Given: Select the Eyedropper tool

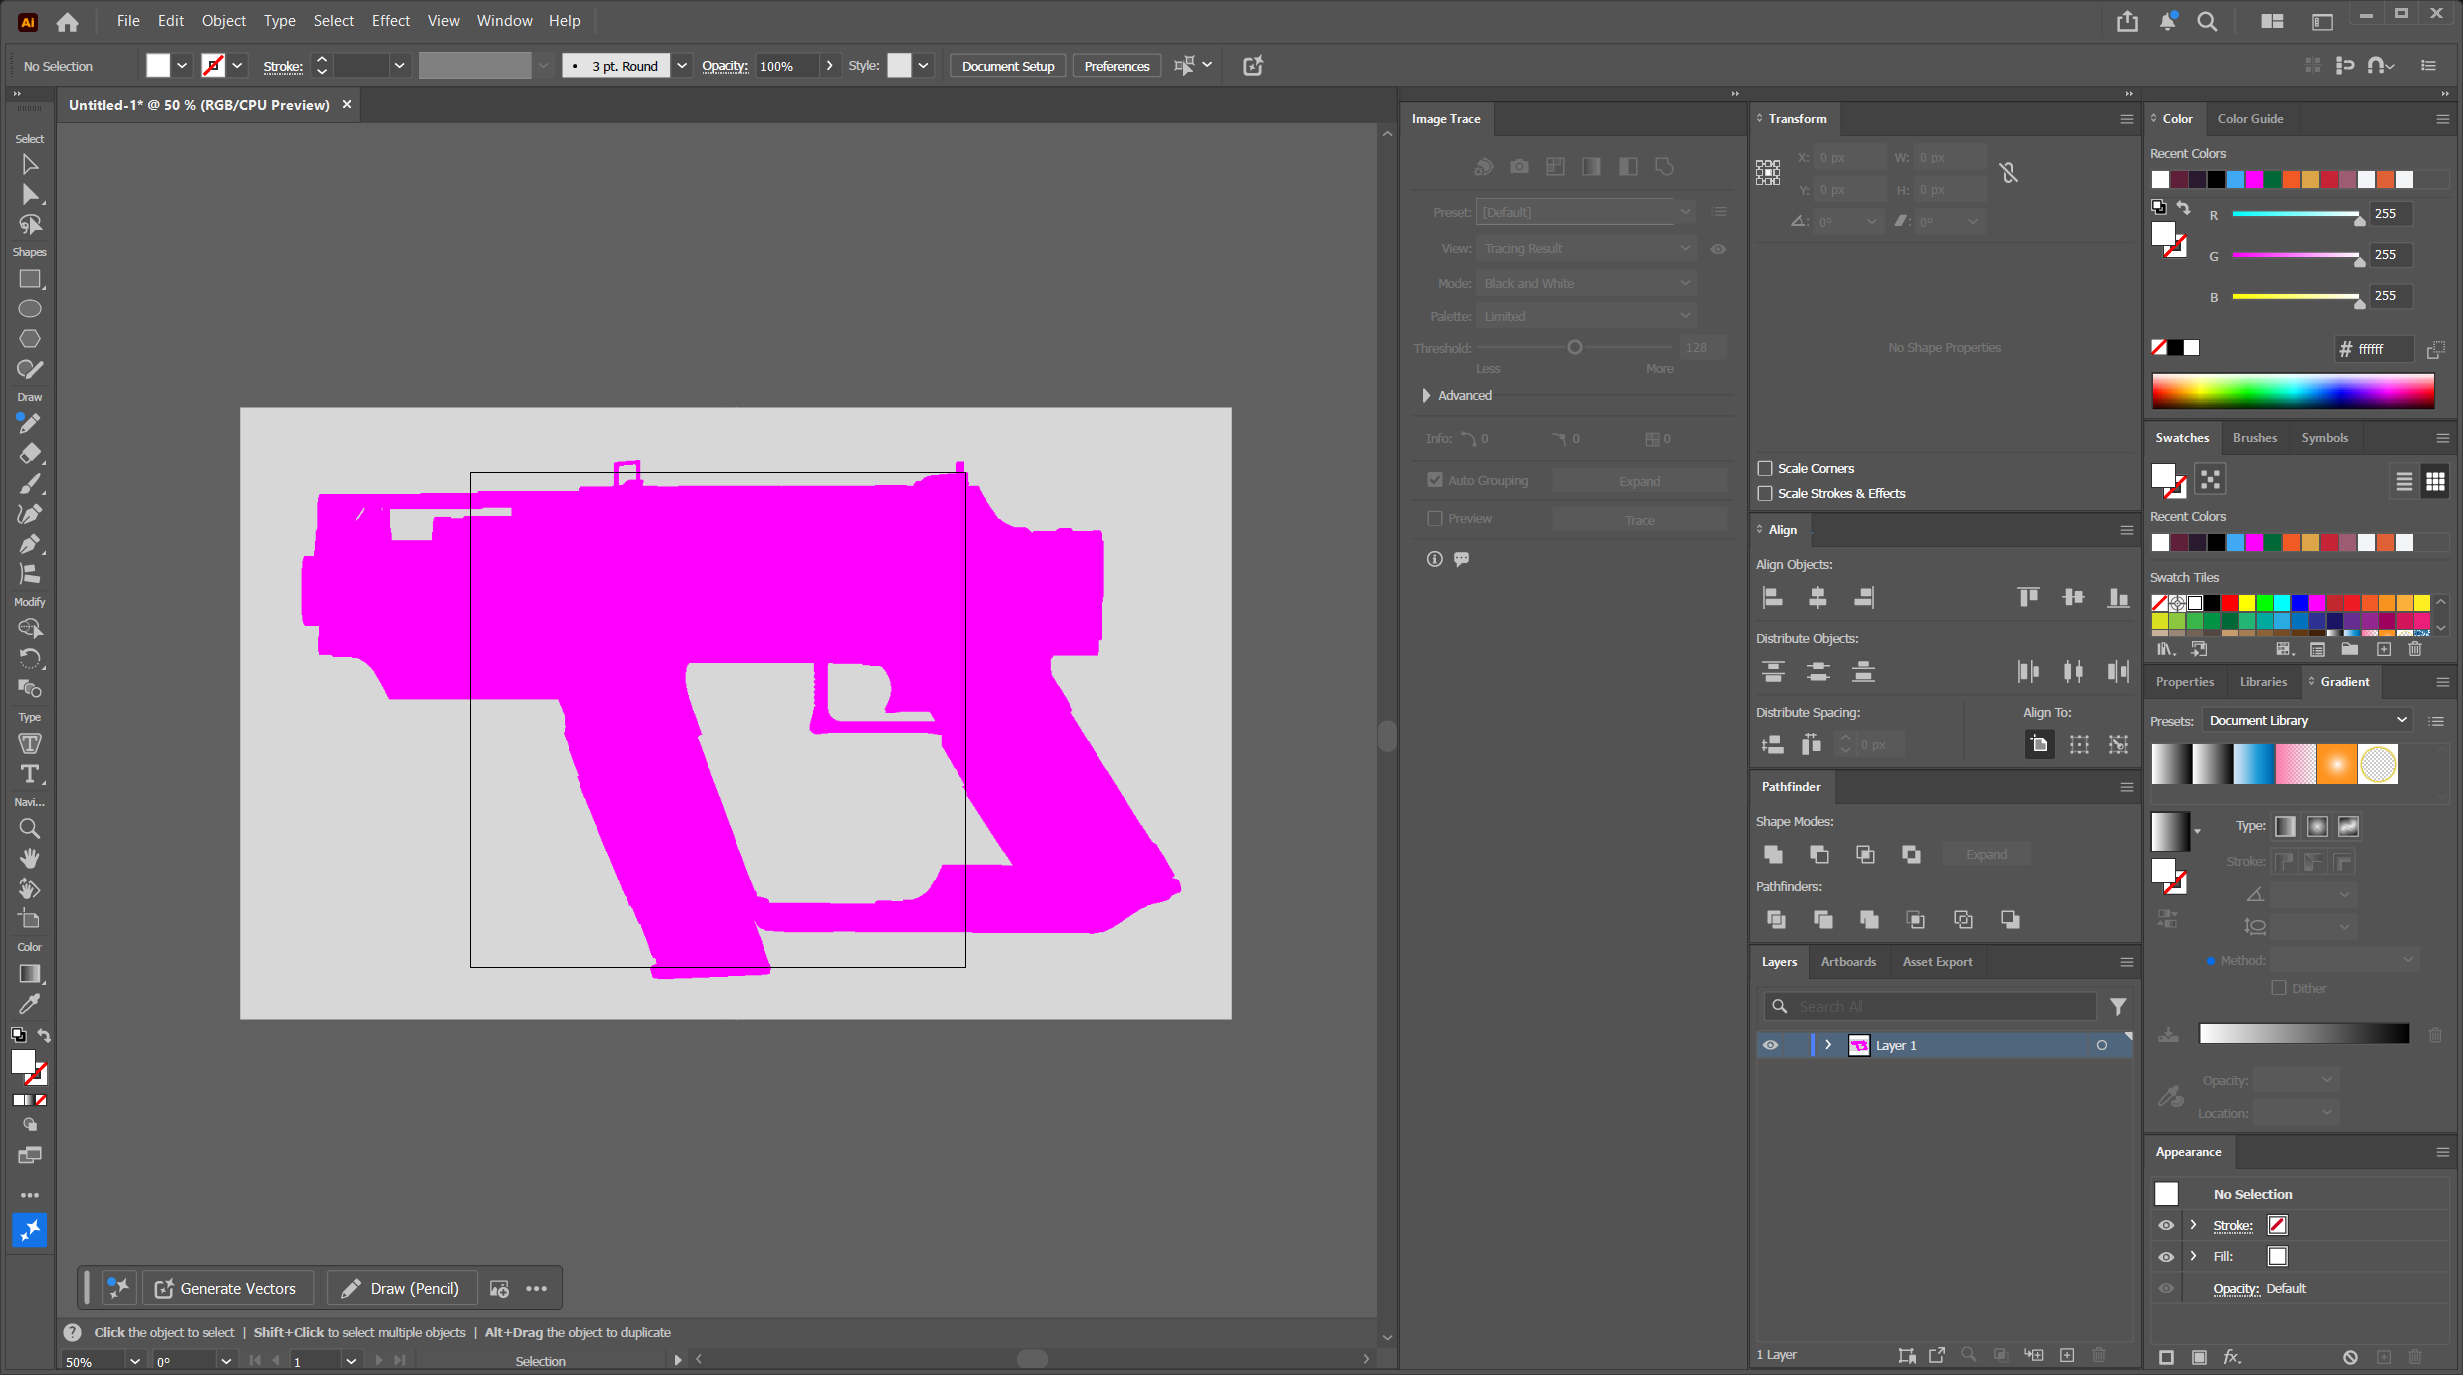Looking at the screenshot, I should 29,1004.
